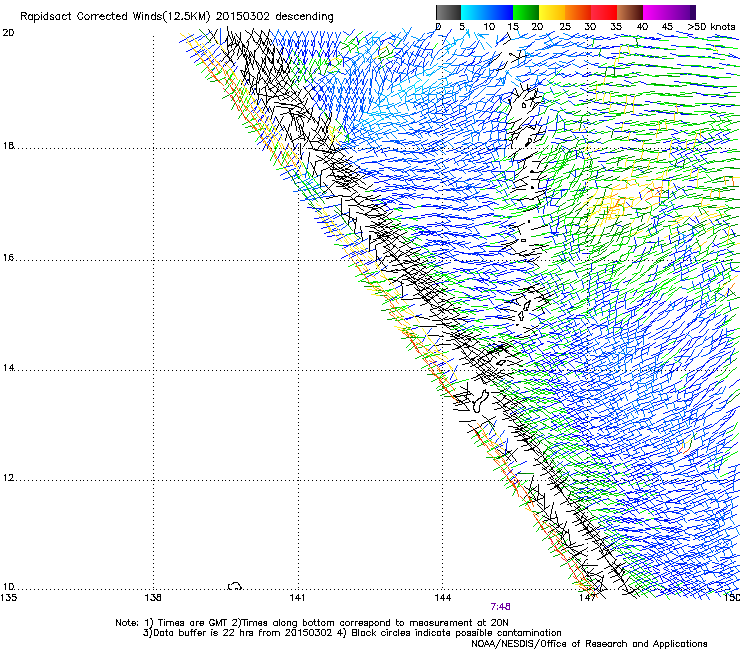
Task: Click the orange 25-30 knots legend swatch
Action: click(578, 12)
